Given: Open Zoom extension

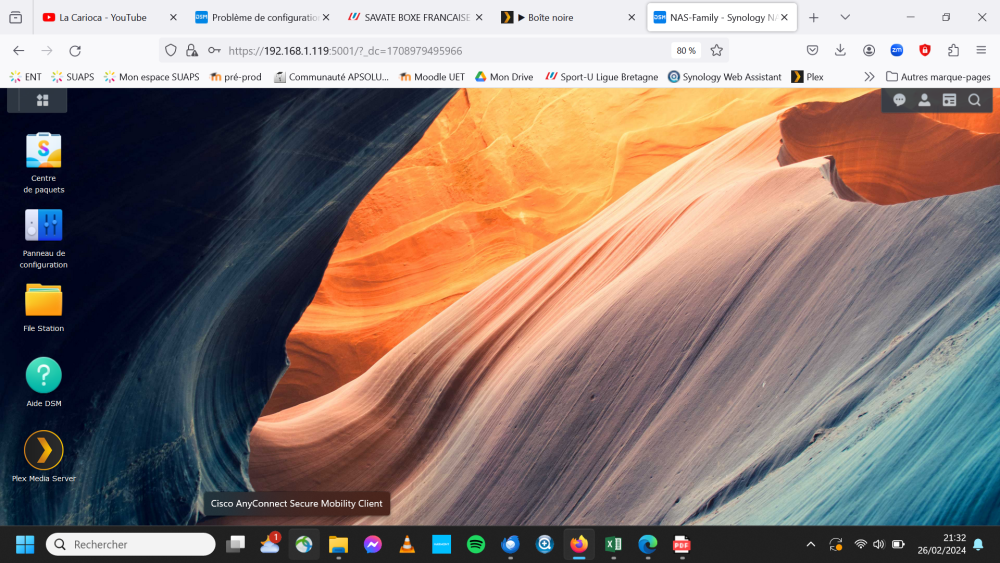Looking at the screenshot, I should (x=897, y=50).
